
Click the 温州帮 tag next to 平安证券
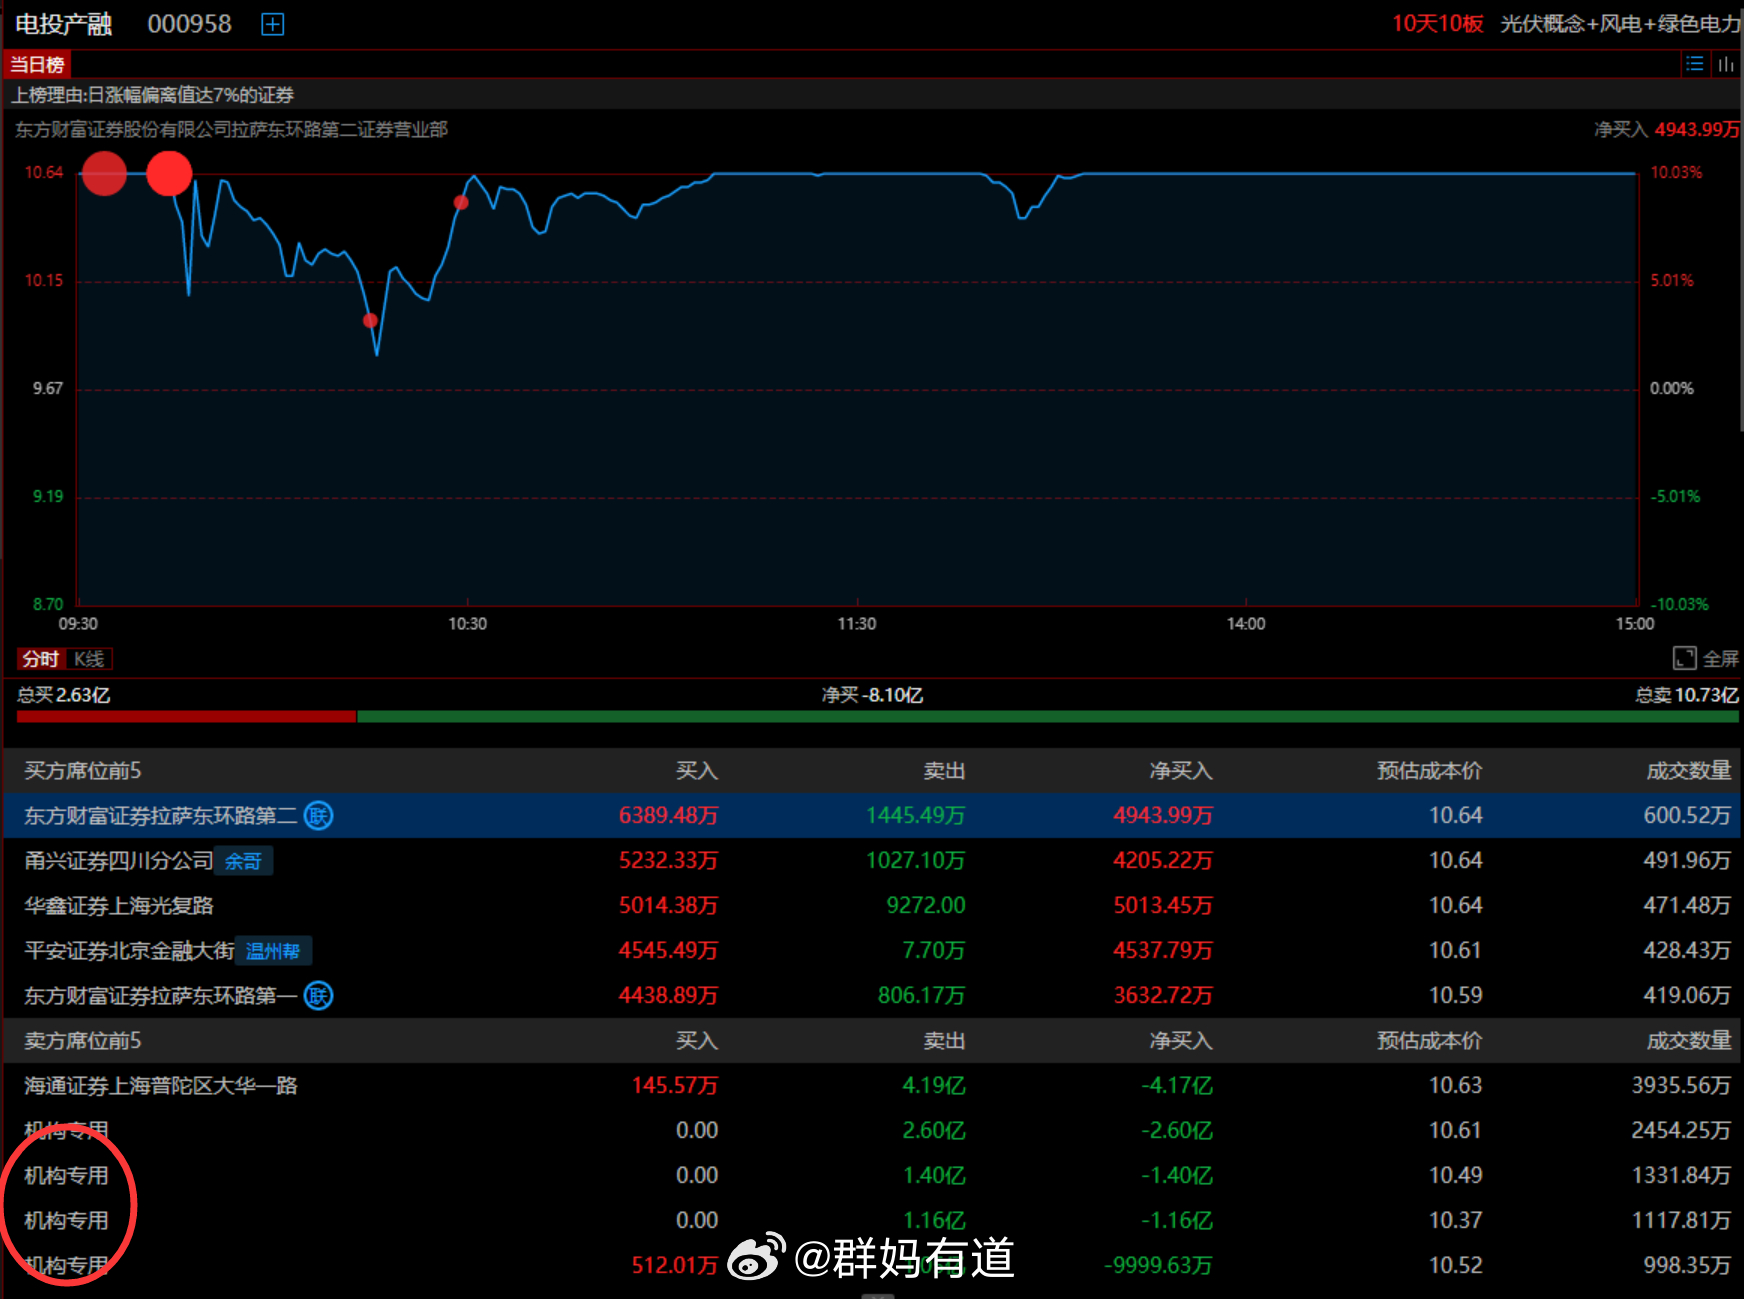(273, 951)
